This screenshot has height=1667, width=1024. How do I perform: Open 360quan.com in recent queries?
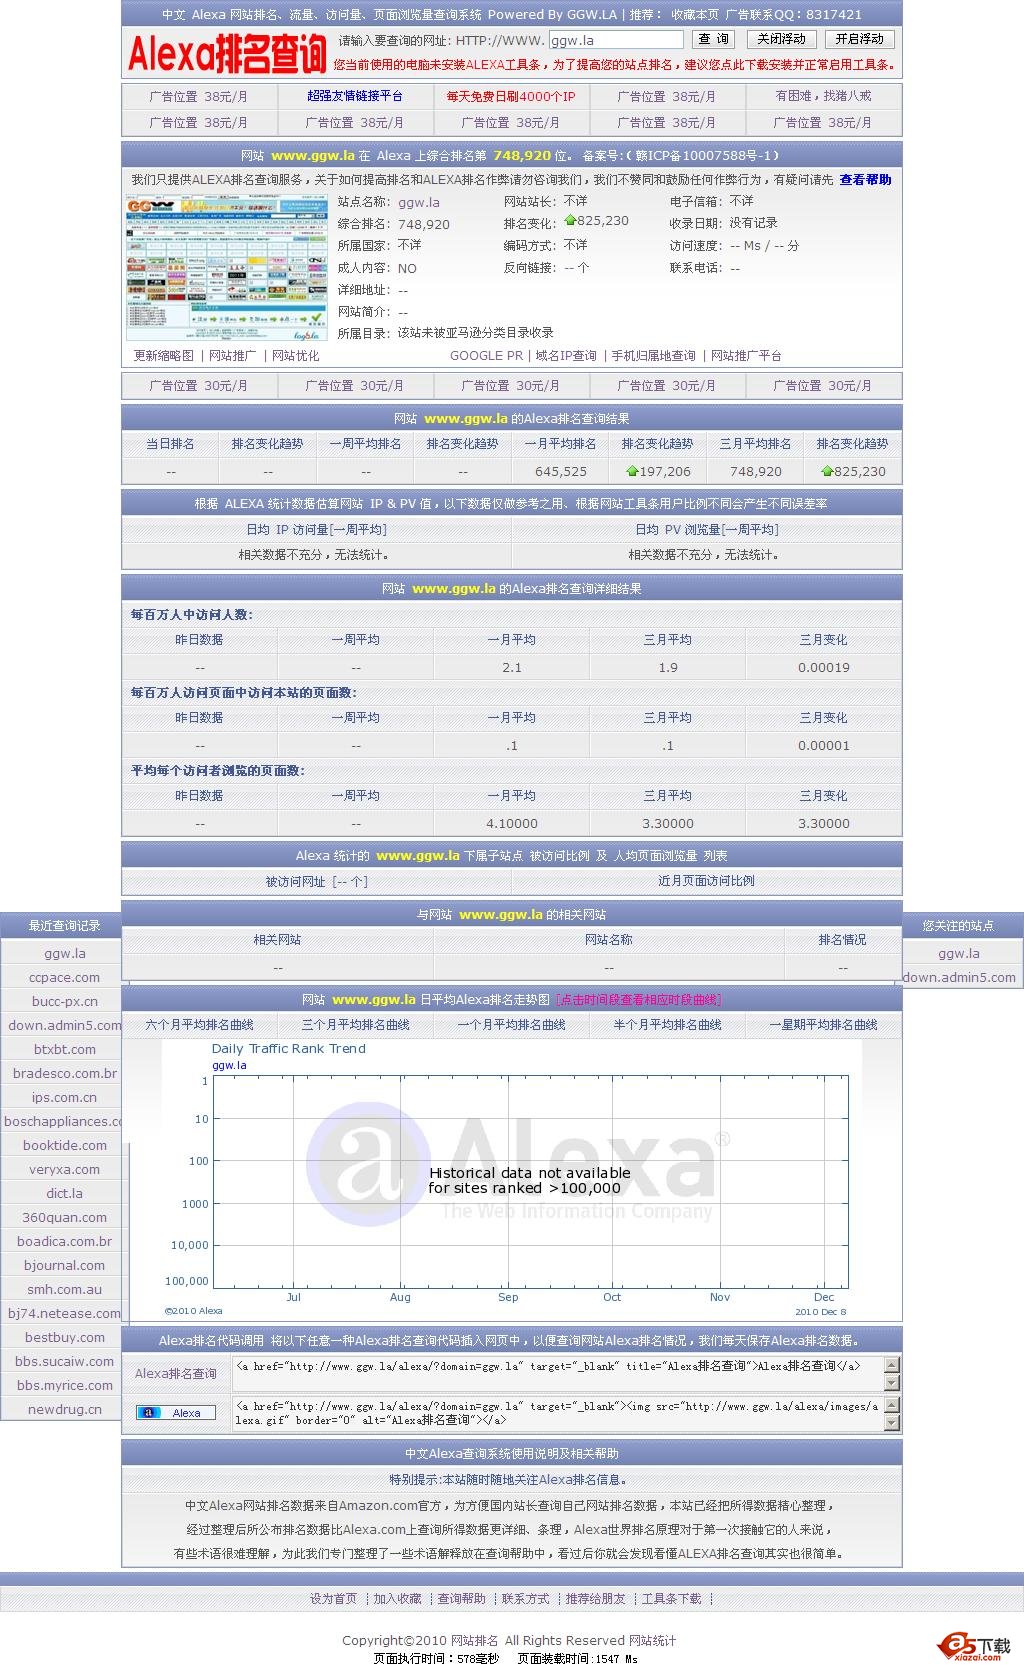(x=64, y=1218)
